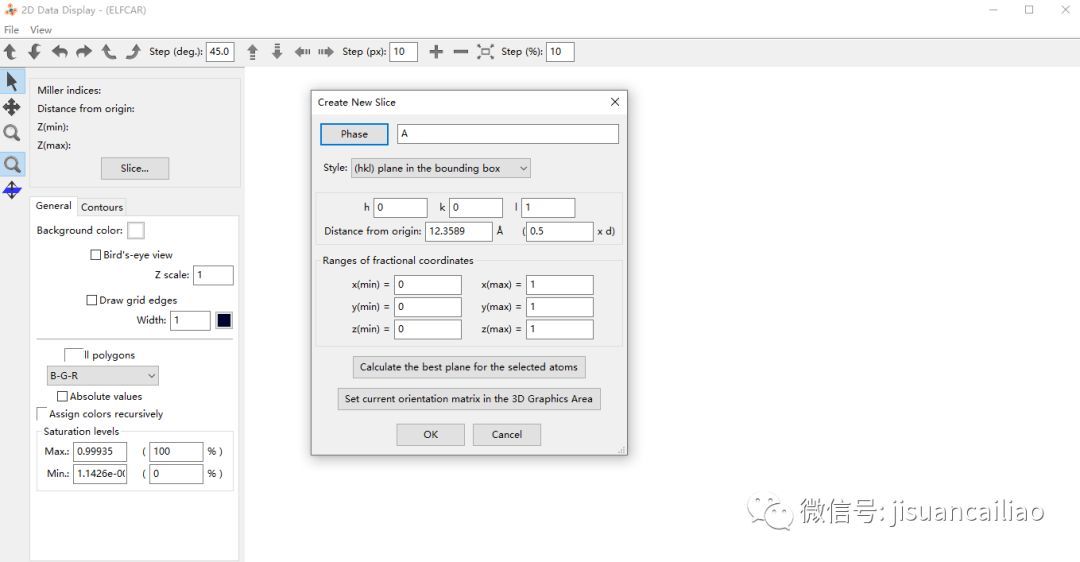Choose the Select arrow tool in sidebar
Image resolution: width=1080 pixels, height=562 pixels.
point(12,81)
